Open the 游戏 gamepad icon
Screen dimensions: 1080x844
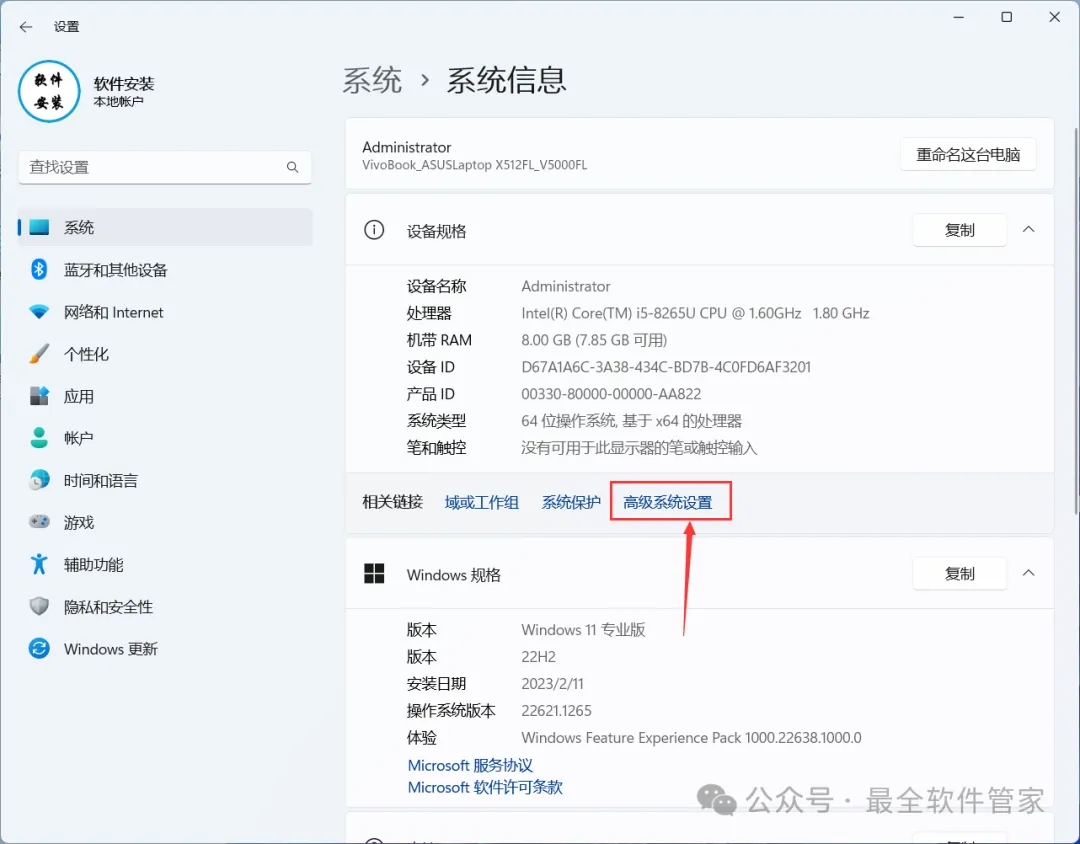pyautogui.click(x=39, y=522)
